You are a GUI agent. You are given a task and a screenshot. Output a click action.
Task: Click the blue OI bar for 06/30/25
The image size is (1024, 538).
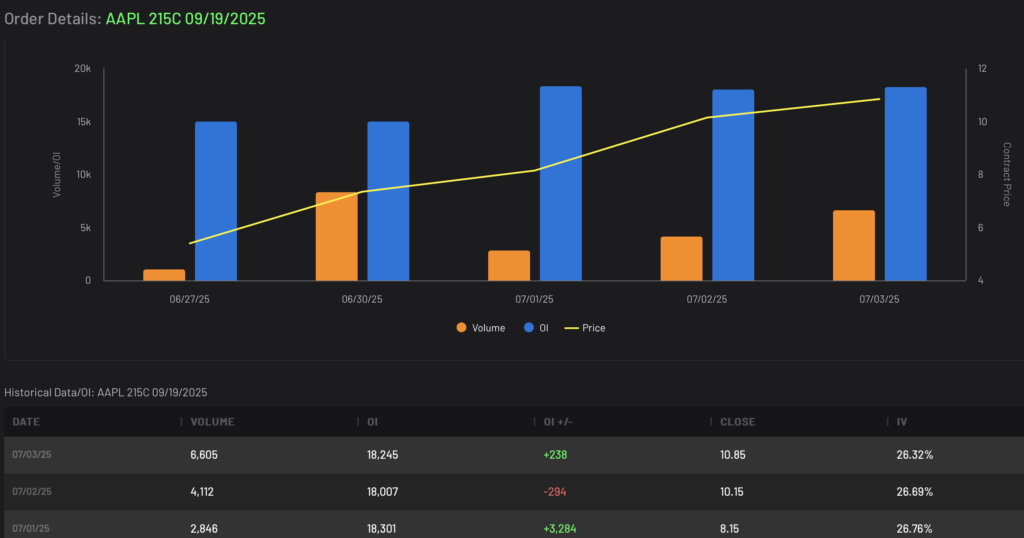[388, 201]
